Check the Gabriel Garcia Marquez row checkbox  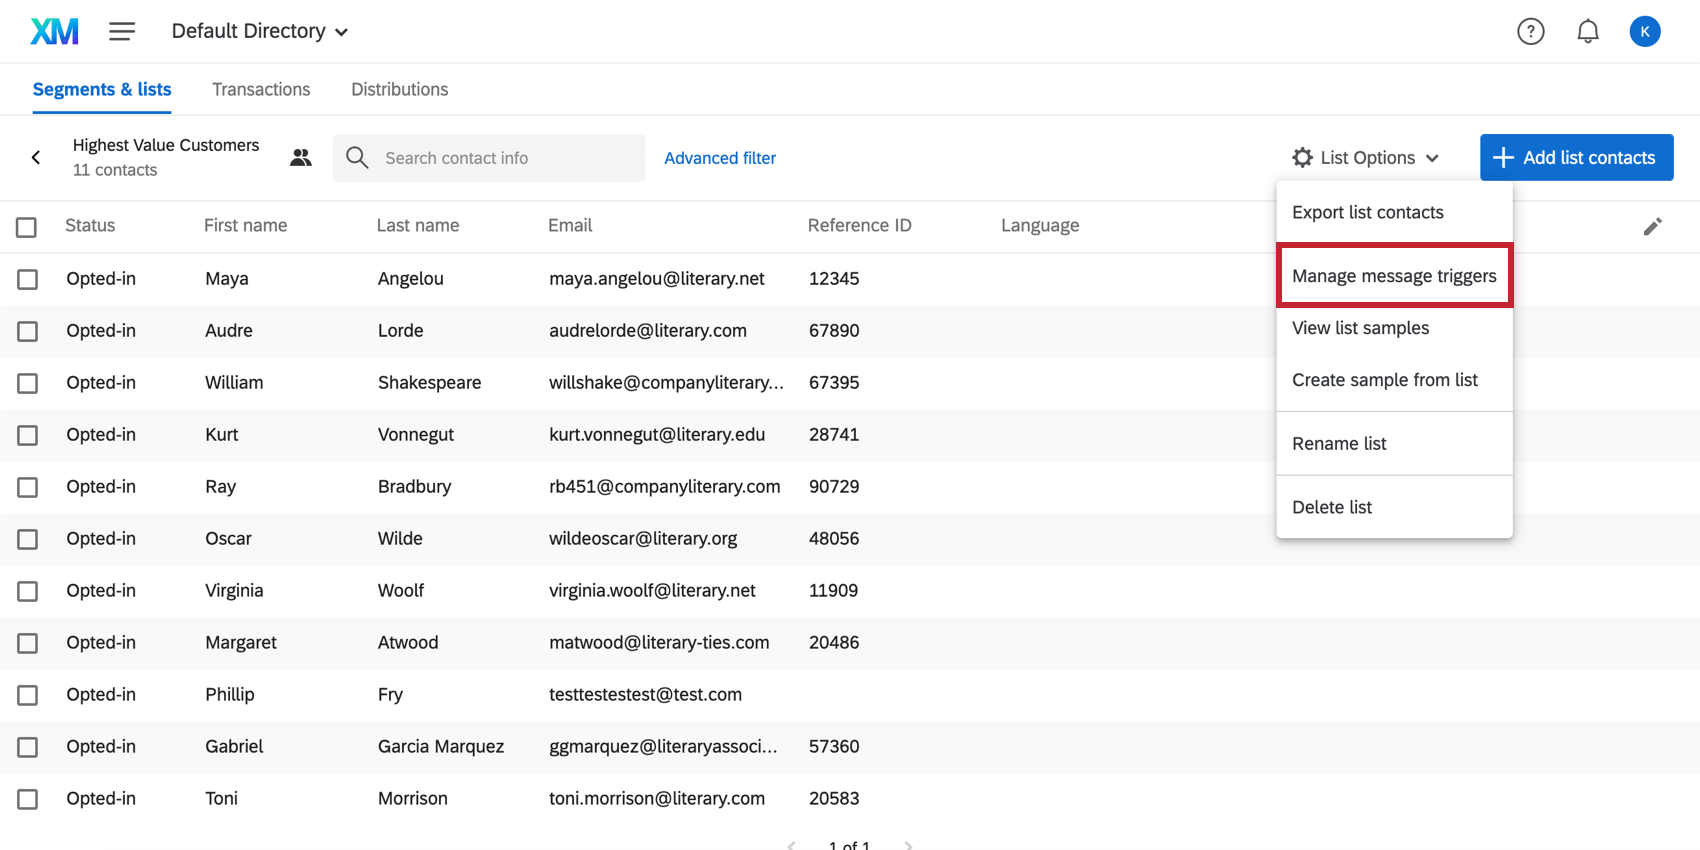[27, 747]
